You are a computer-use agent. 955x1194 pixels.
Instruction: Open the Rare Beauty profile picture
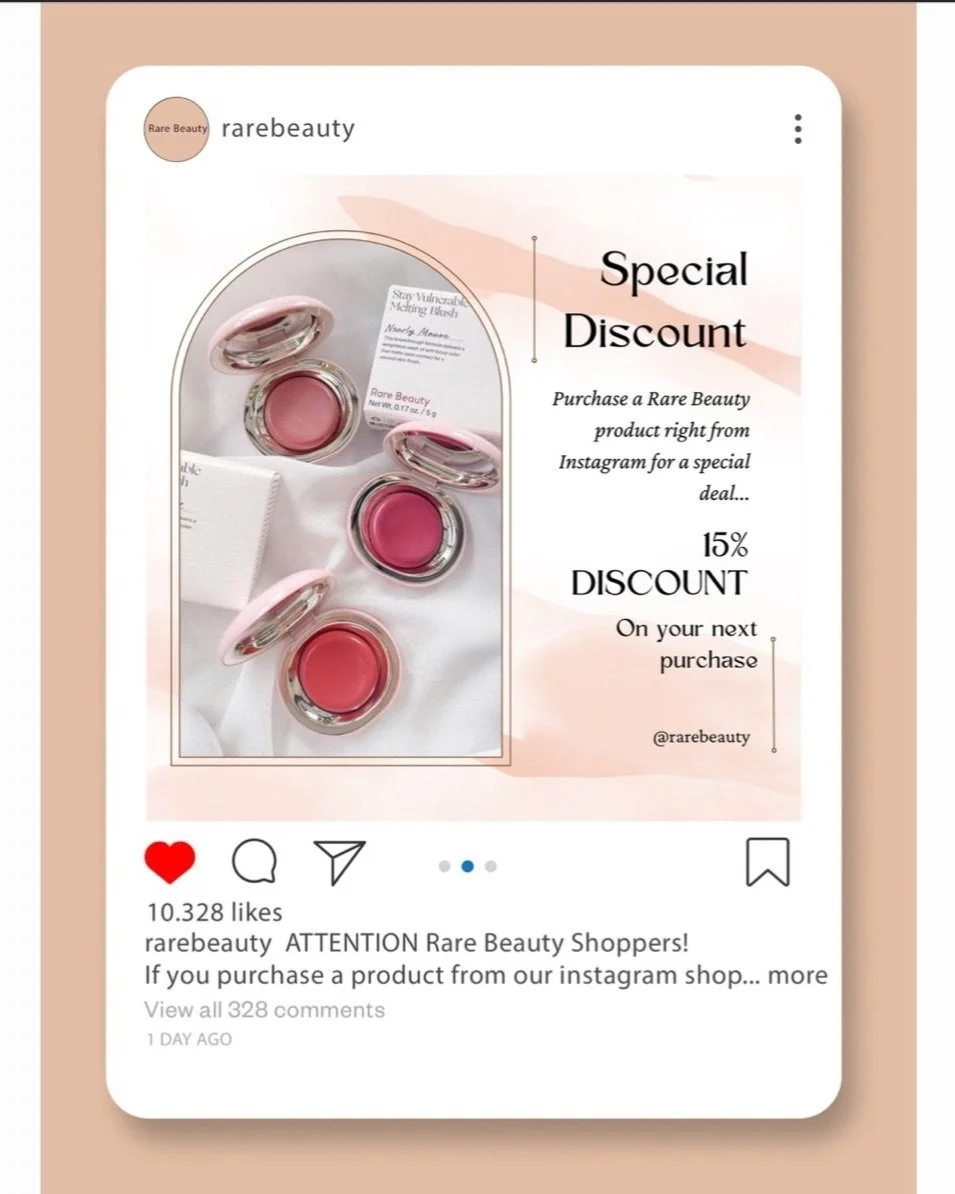[x=177, y=129]
